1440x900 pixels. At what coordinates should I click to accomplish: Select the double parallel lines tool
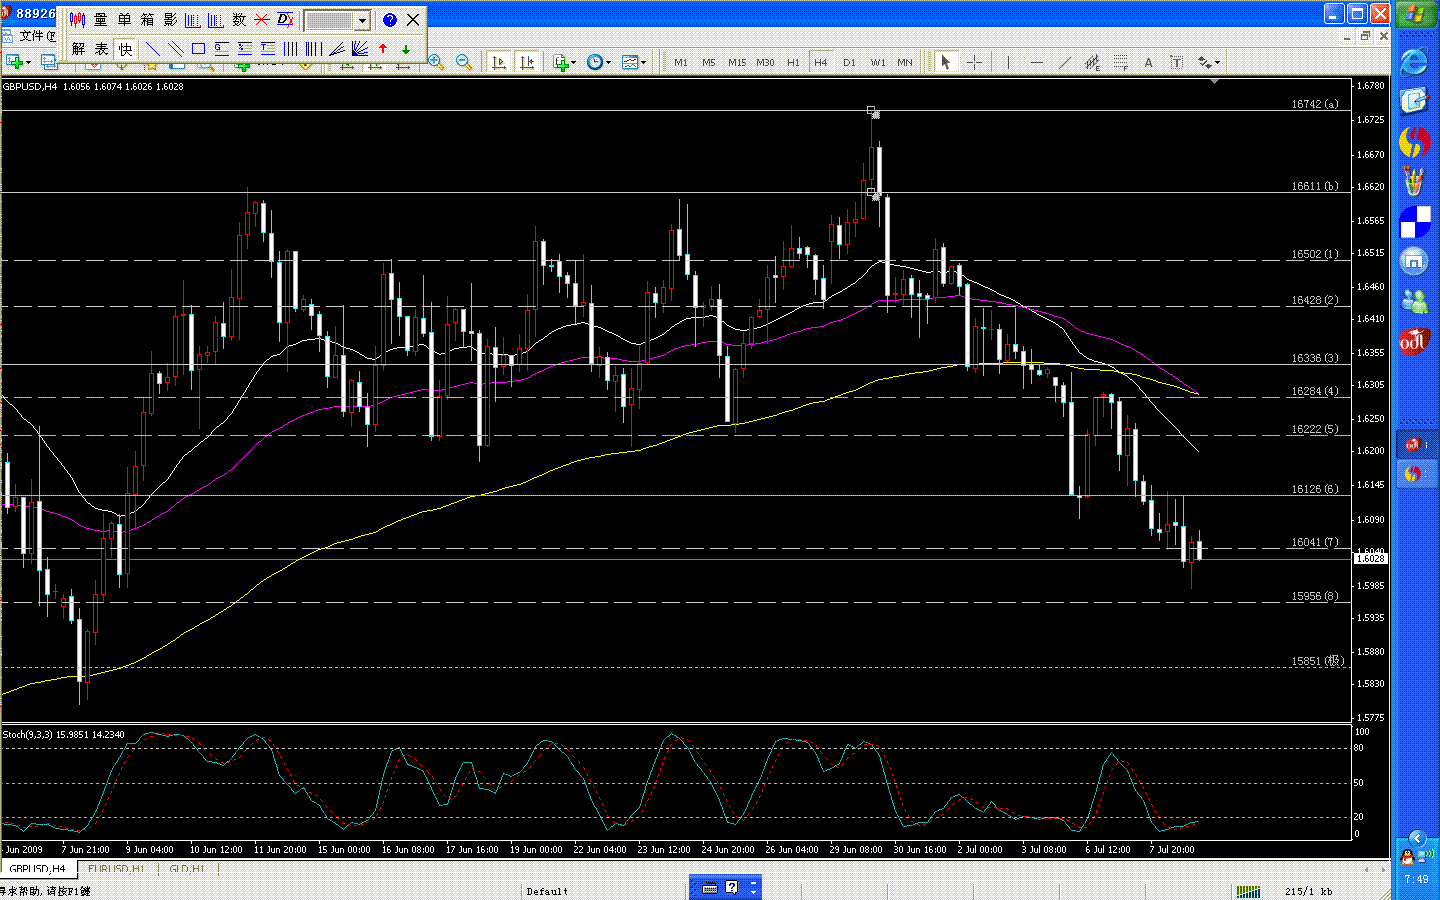[x=176, y=49]
